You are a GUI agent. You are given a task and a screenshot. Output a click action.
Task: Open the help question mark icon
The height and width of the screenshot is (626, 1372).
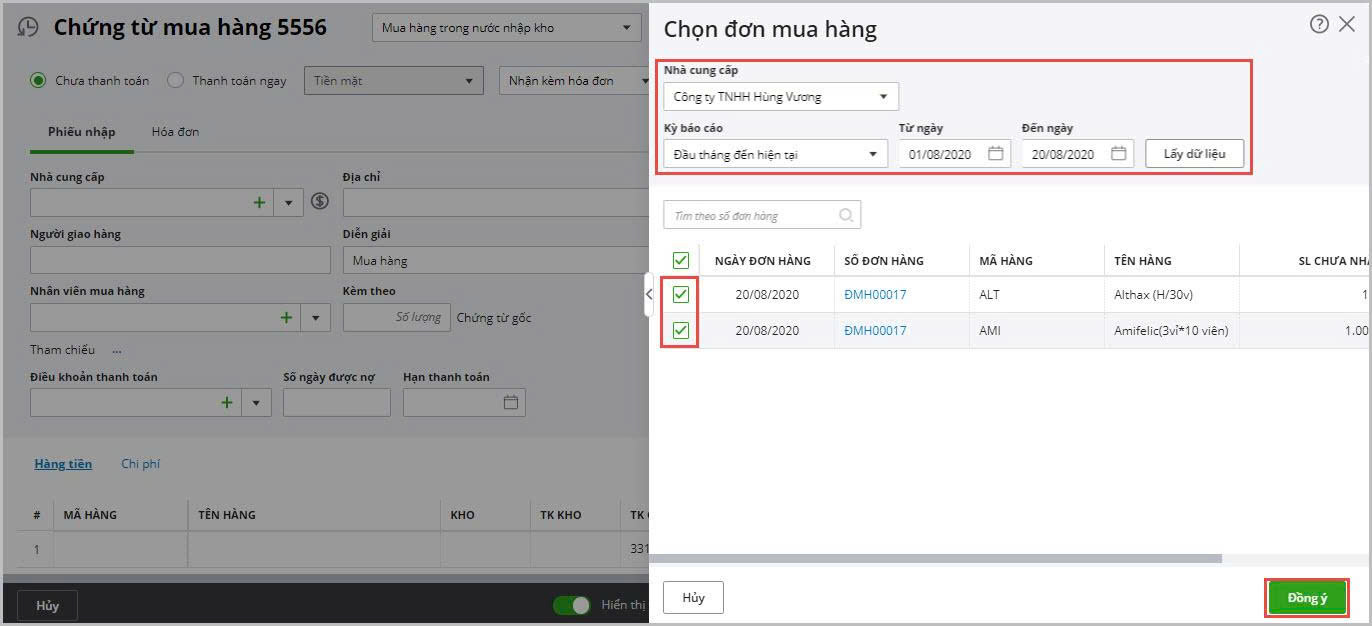pyautogui.click(x=1319, y=25)
